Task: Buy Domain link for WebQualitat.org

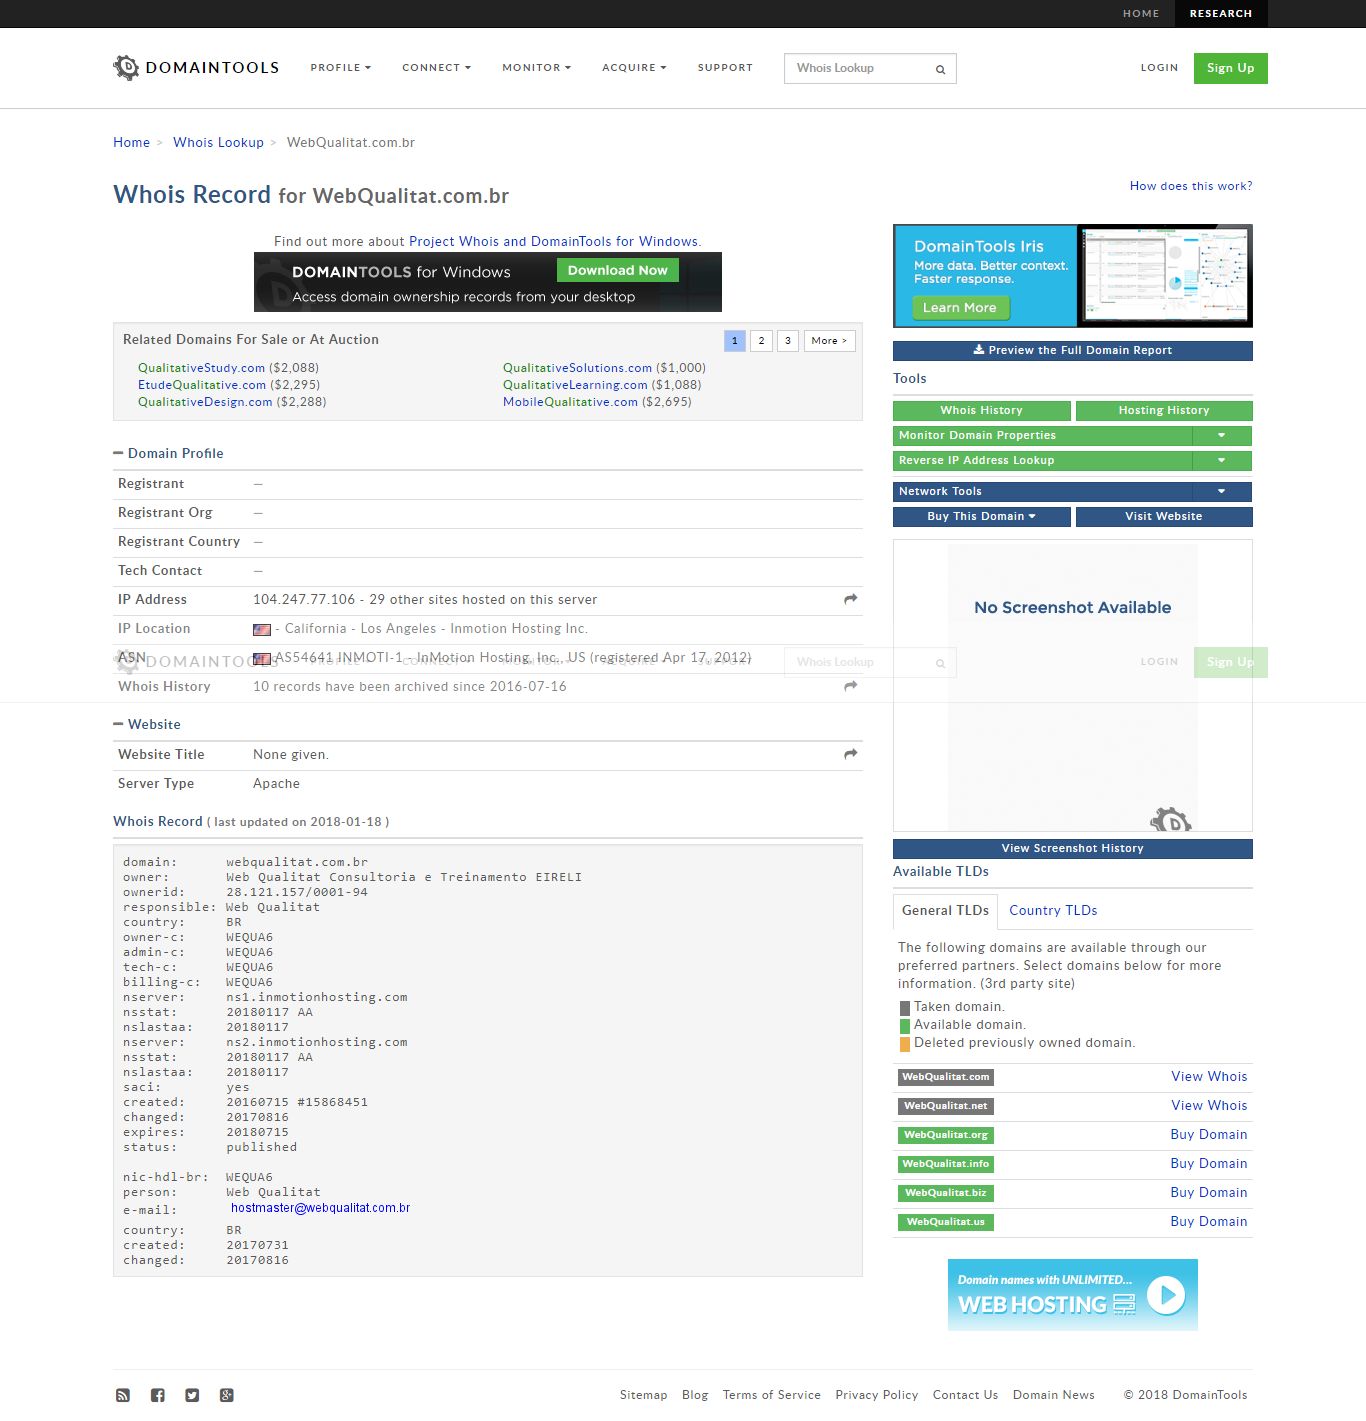Action: click(1209, 1135)
